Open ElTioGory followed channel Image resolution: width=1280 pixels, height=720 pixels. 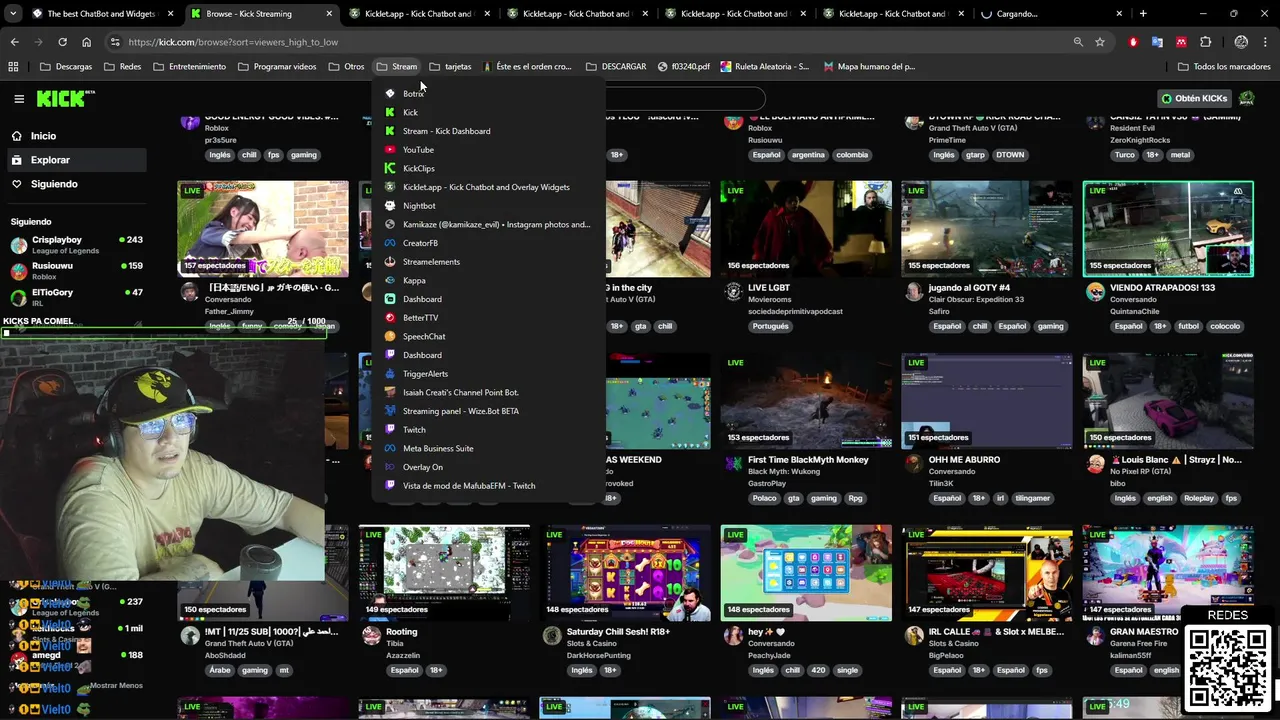pos(76,296)
